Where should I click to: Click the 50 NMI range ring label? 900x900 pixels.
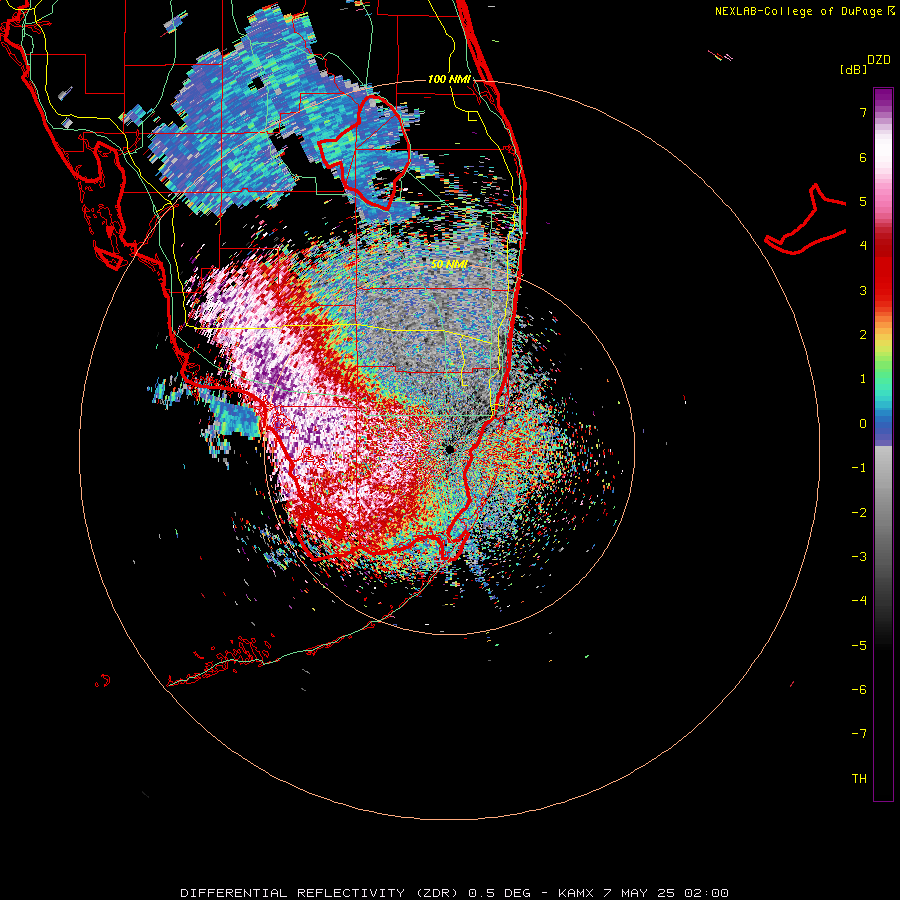coord(449,264)
